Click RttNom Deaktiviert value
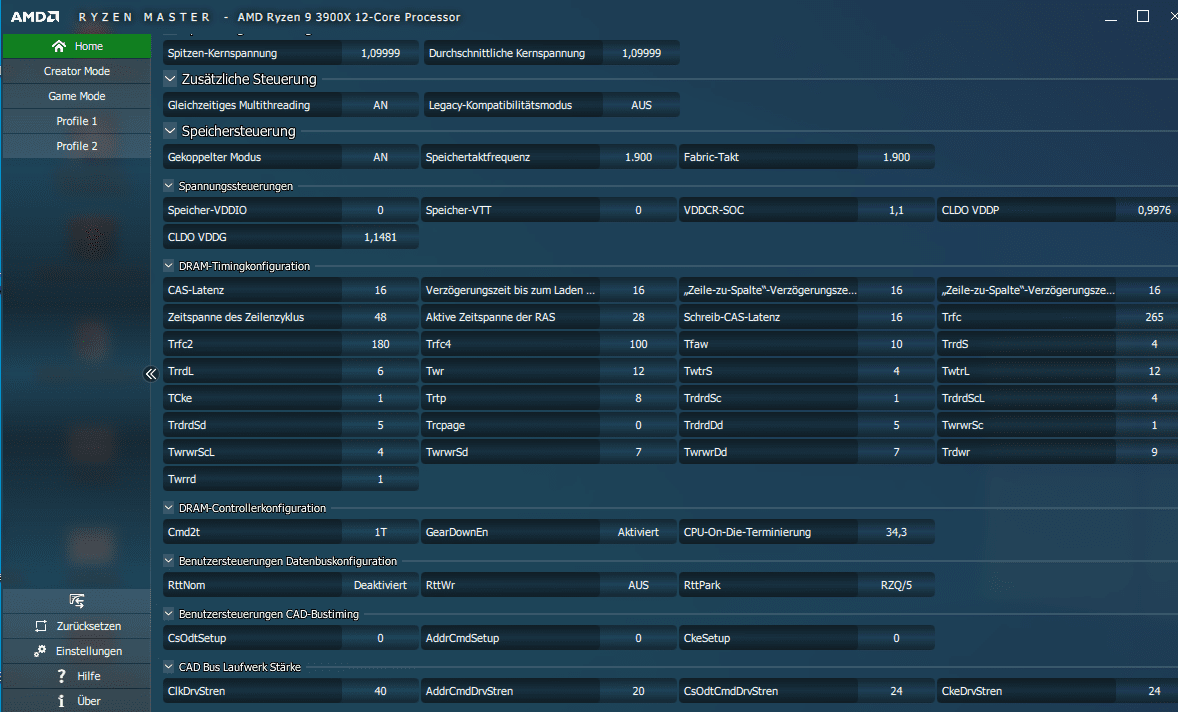 point(380,585)
